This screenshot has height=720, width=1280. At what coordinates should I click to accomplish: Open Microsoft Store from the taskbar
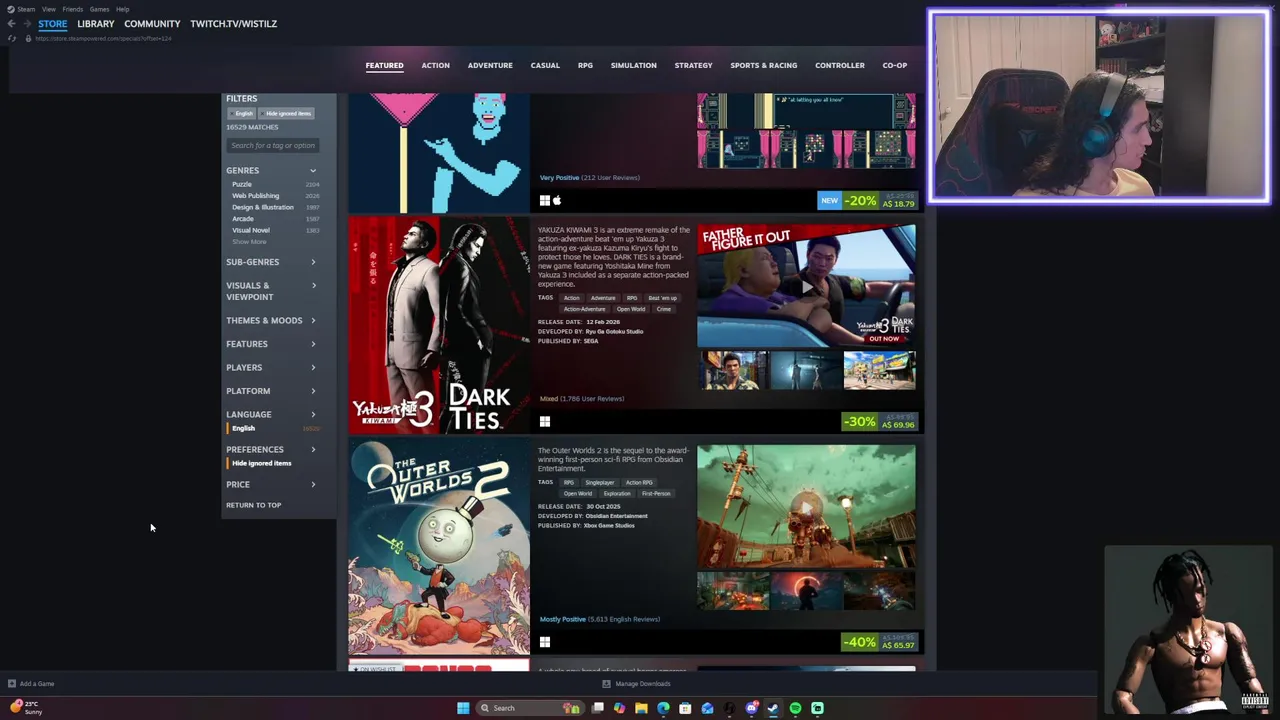pos(685,708)
